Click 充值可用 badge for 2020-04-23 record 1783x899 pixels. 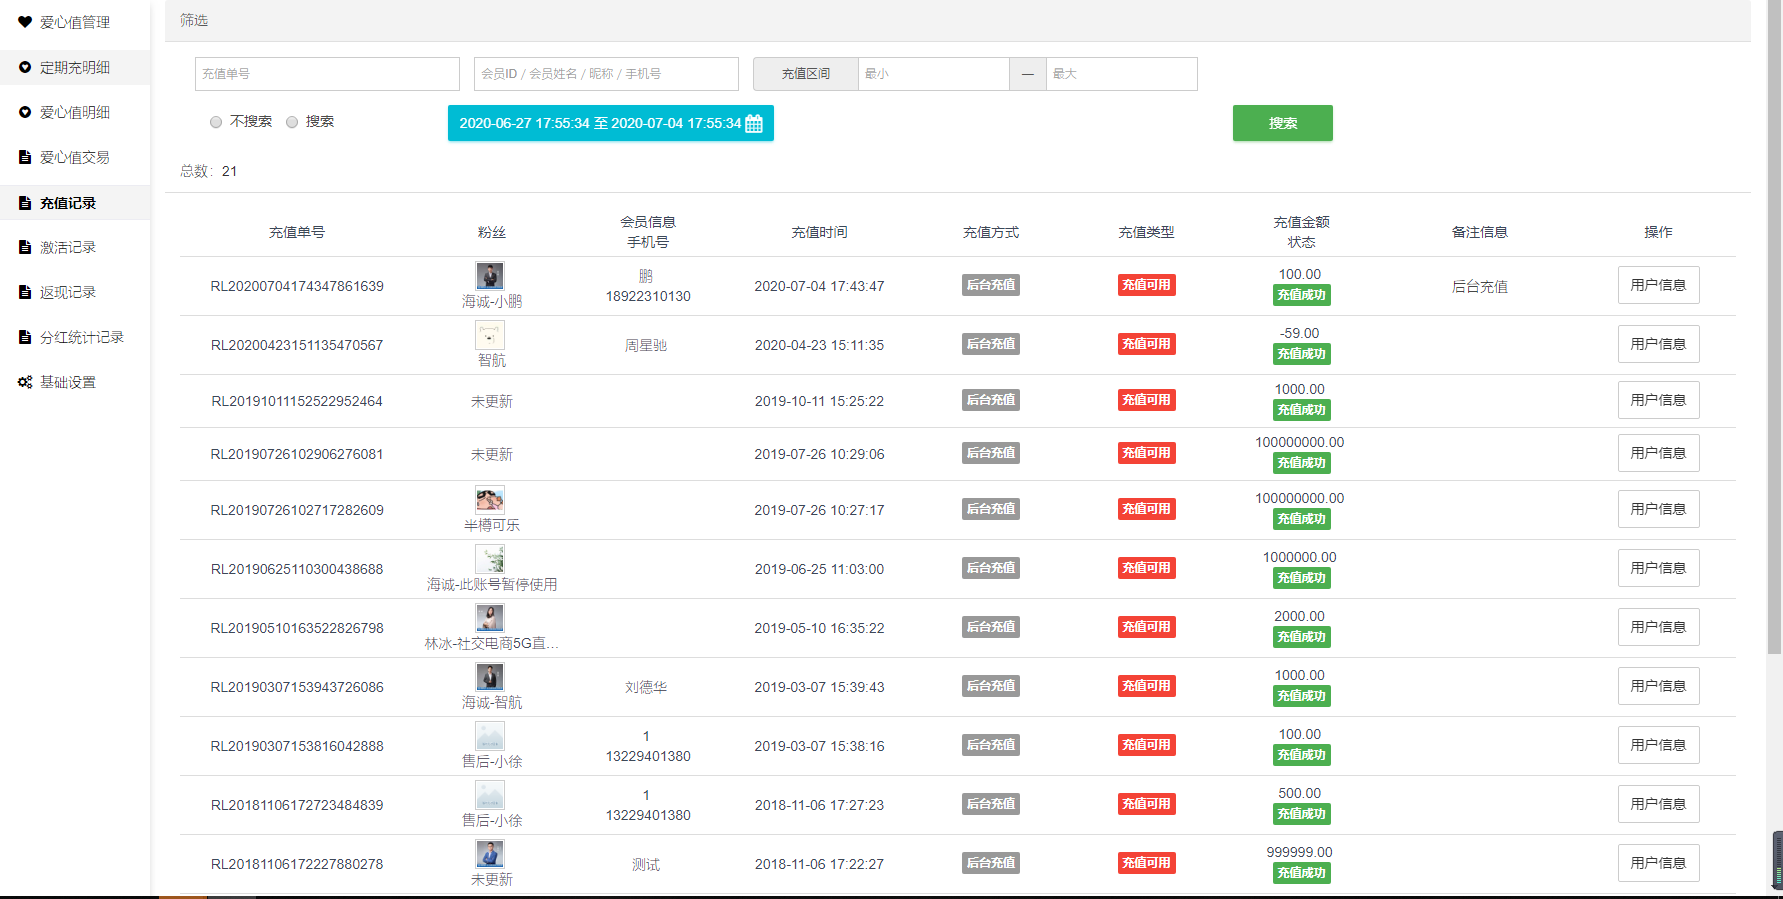pos(1146,344)
